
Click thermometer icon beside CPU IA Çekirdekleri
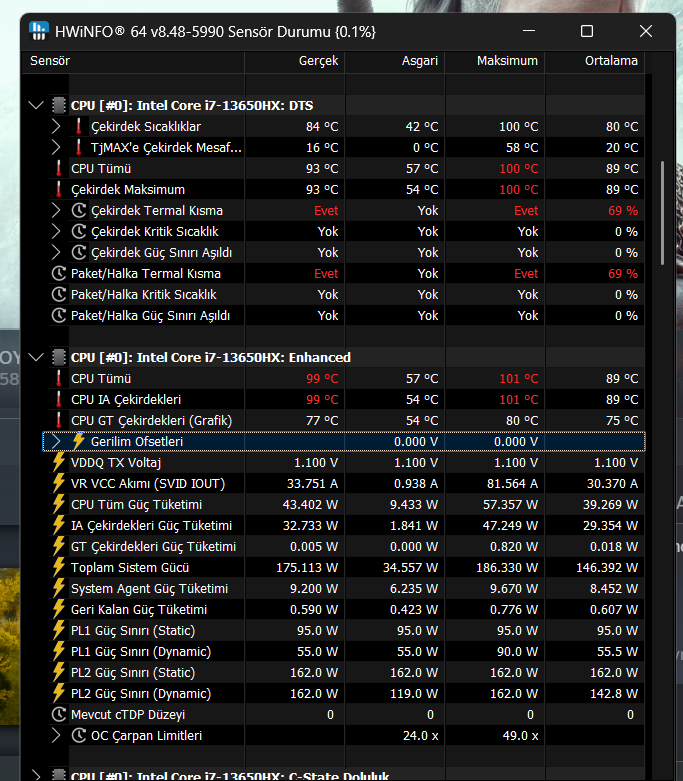(59, 399)
